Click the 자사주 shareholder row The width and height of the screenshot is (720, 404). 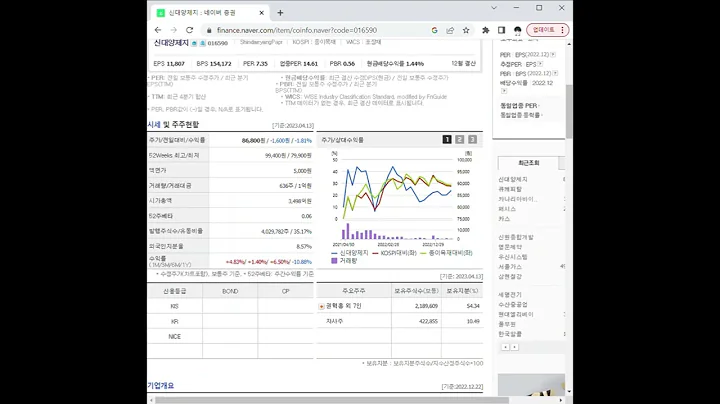click(399, 321)
